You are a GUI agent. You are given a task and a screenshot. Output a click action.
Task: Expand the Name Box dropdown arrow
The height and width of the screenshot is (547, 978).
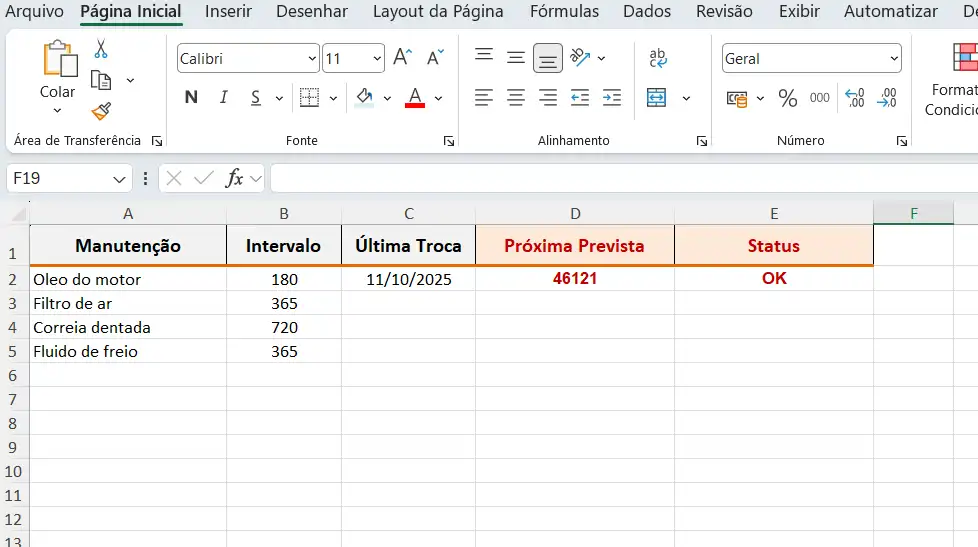120,179
